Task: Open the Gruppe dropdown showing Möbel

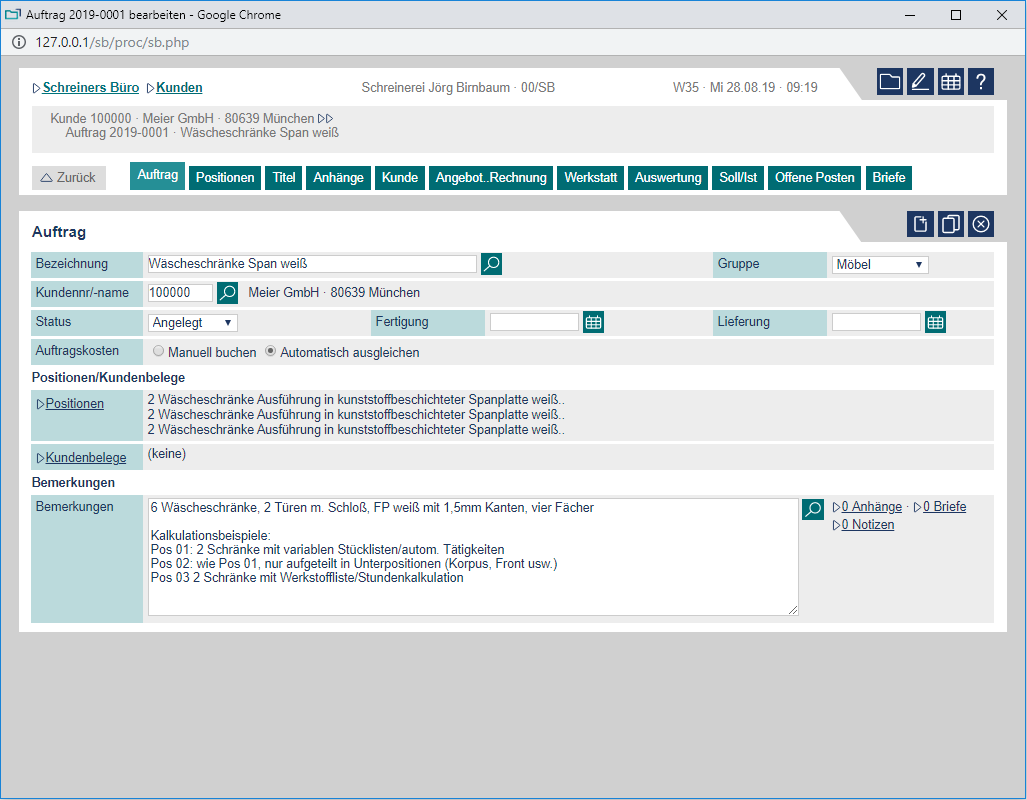Action: click(x=880, y=265)
